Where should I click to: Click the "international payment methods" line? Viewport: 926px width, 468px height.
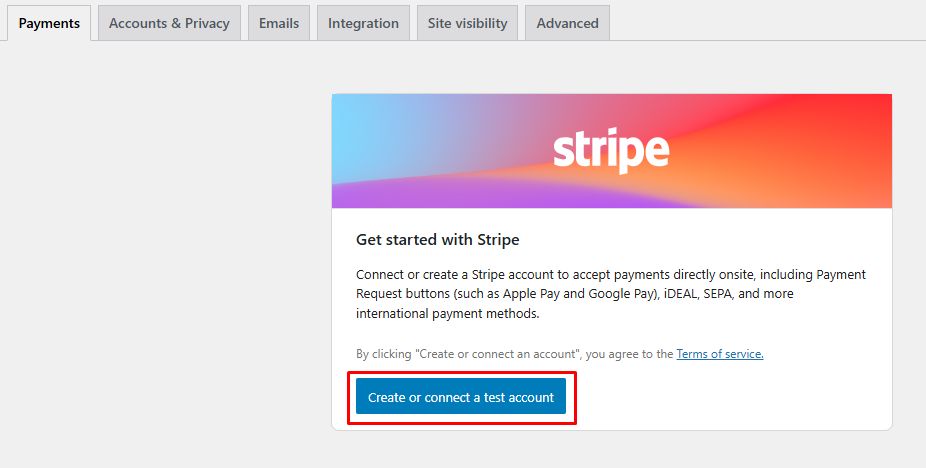point(447,314)
